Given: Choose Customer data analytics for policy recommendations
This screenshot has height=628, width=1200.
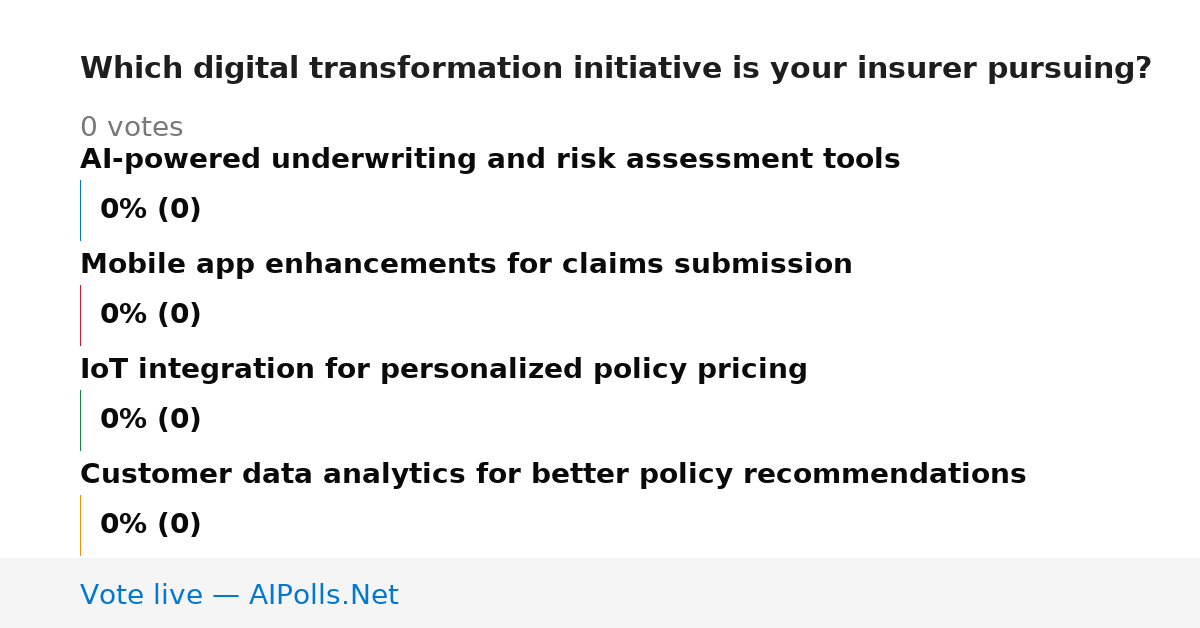Looking at the screenshot, I should click(553, 475).
